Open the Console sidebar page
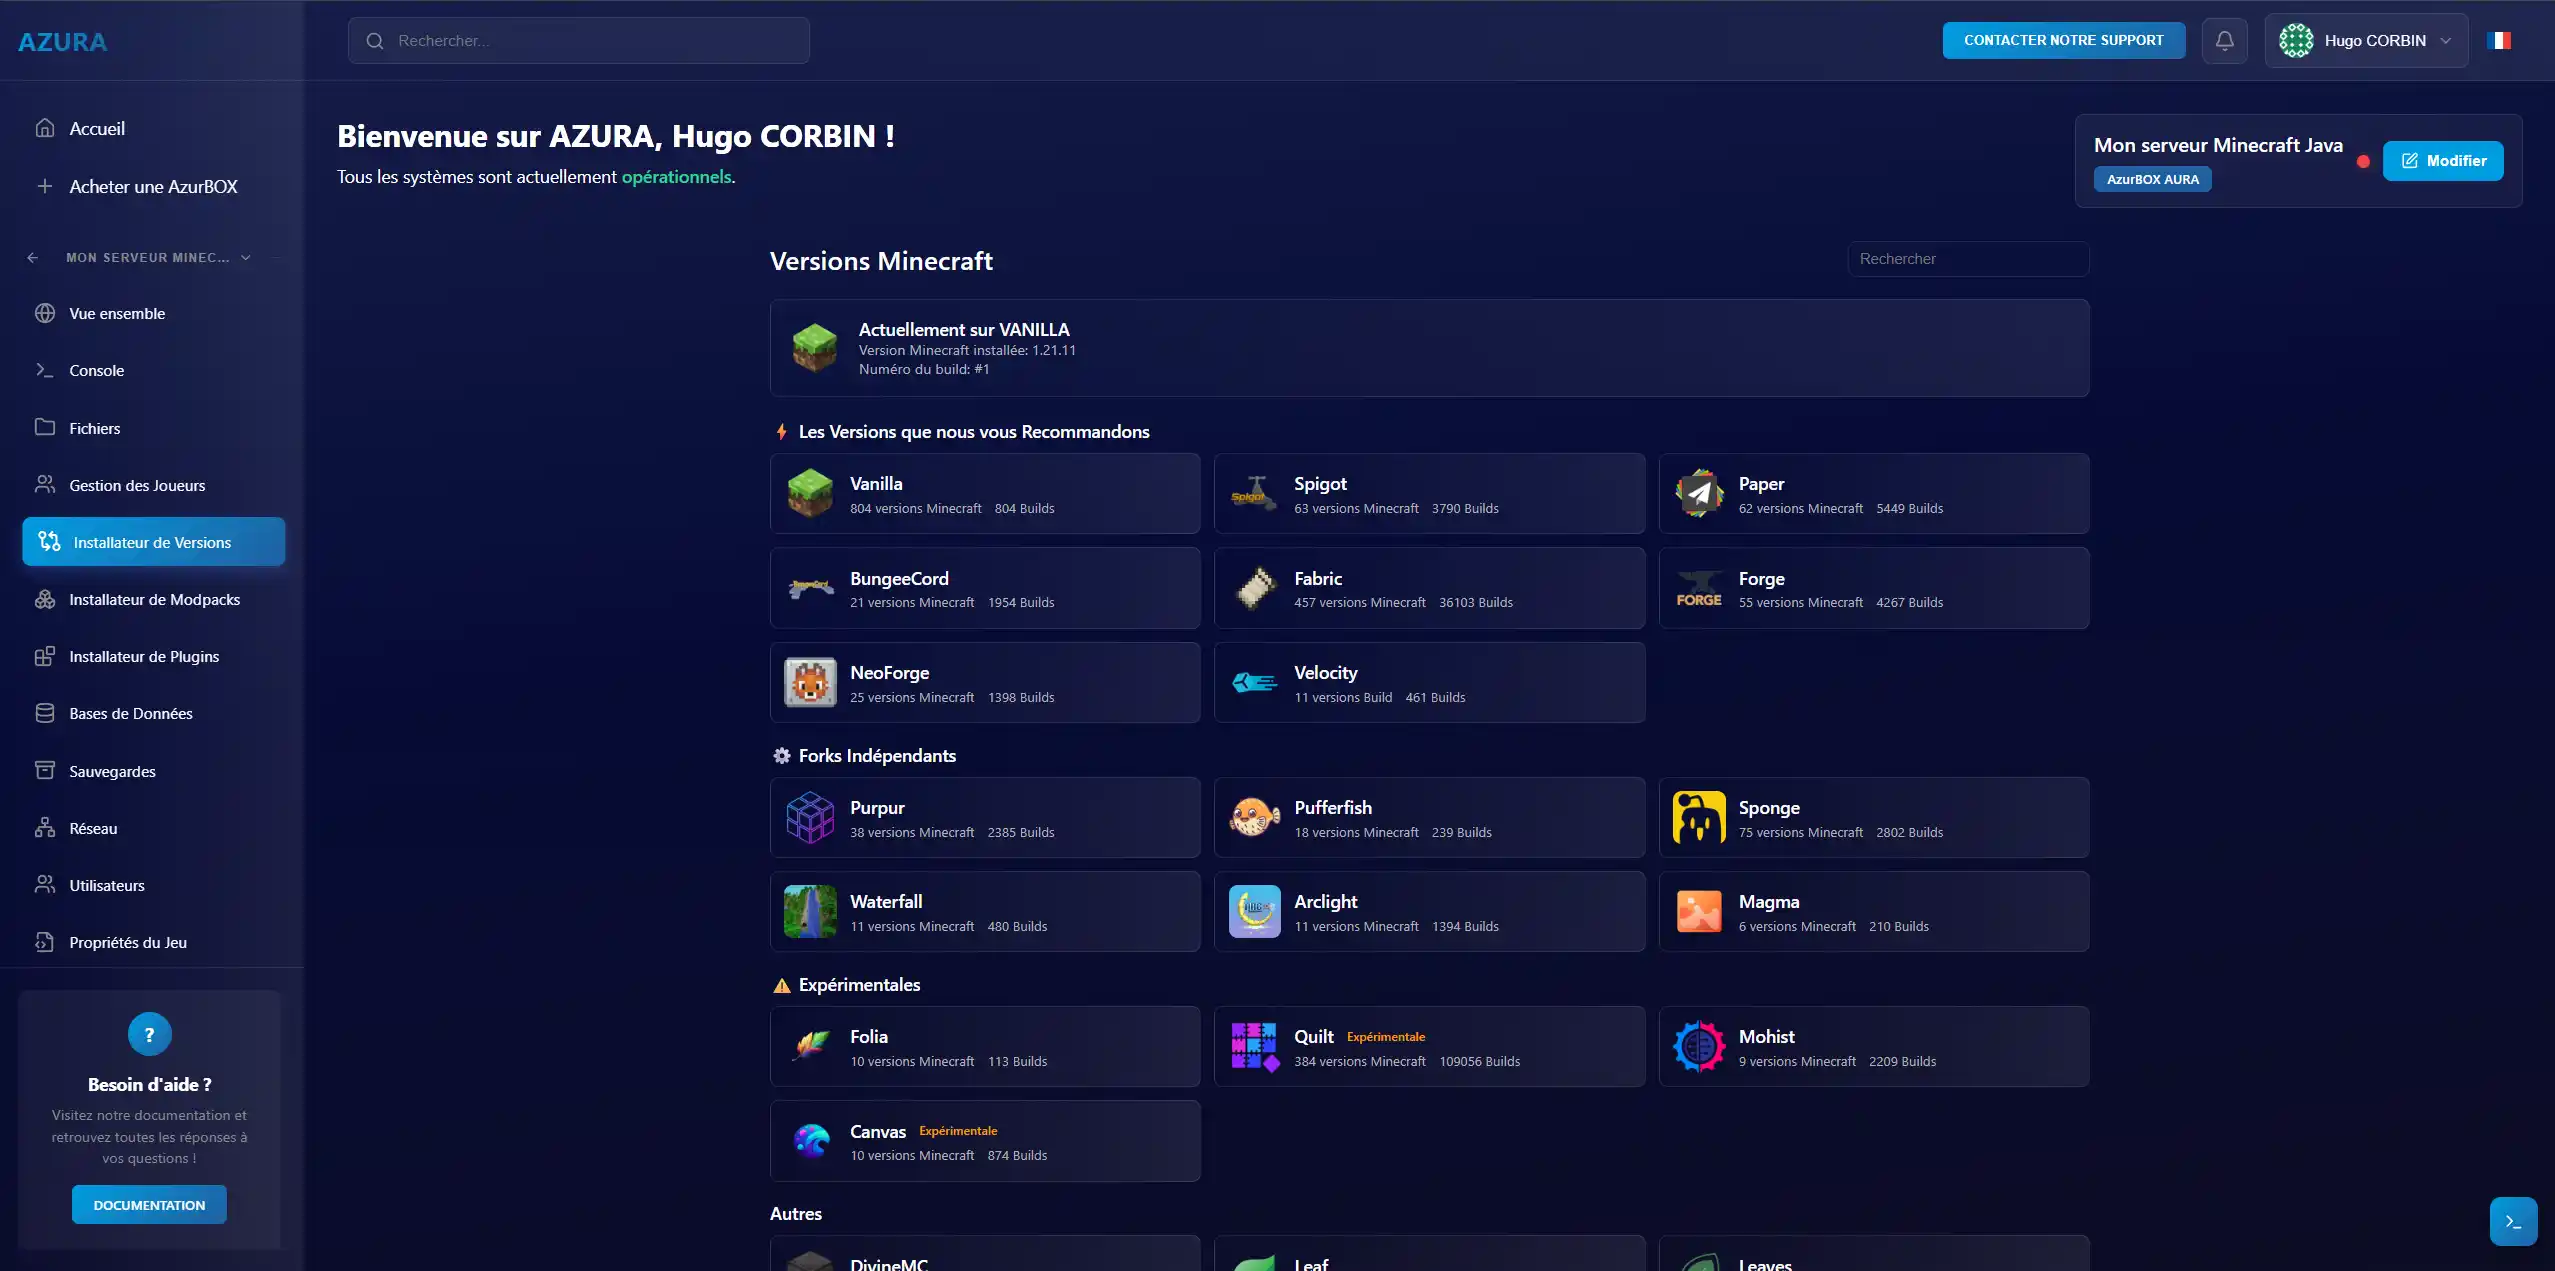Image resolution: width=2555 pixels, height=1271 pixels. 97,371
